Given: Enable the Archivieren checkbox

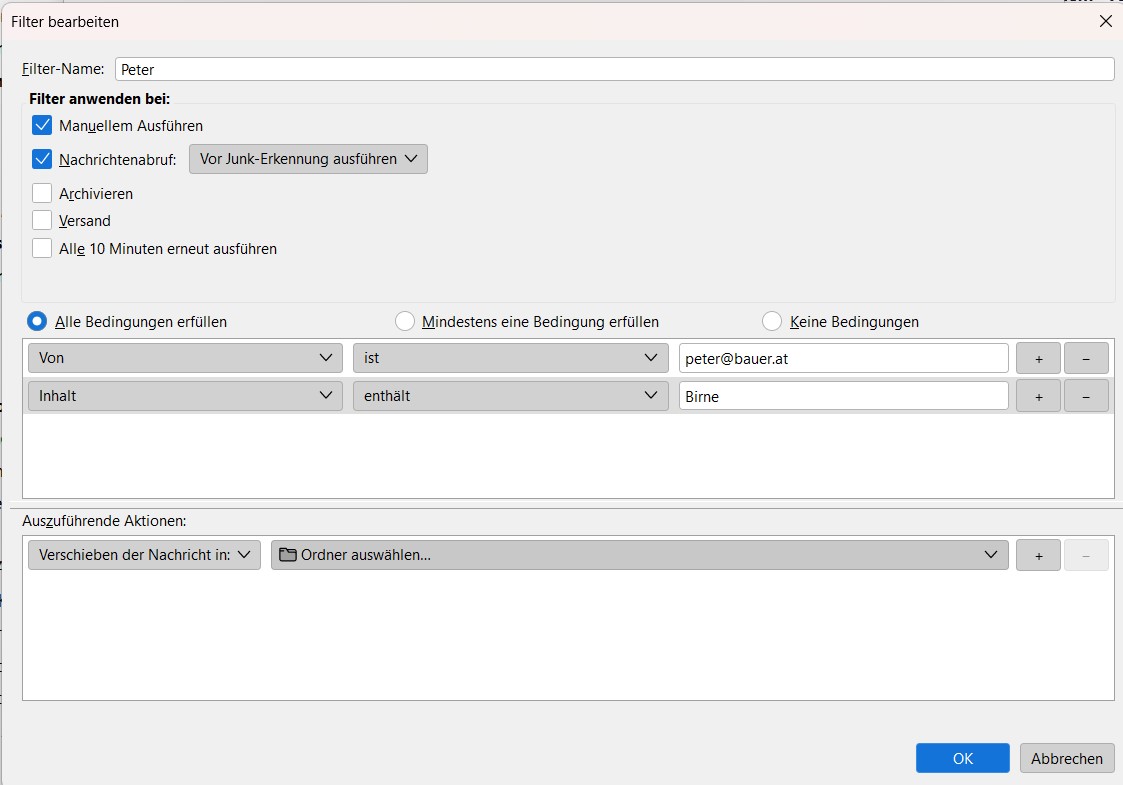Looking at the screenshot, I should [42, 193].
